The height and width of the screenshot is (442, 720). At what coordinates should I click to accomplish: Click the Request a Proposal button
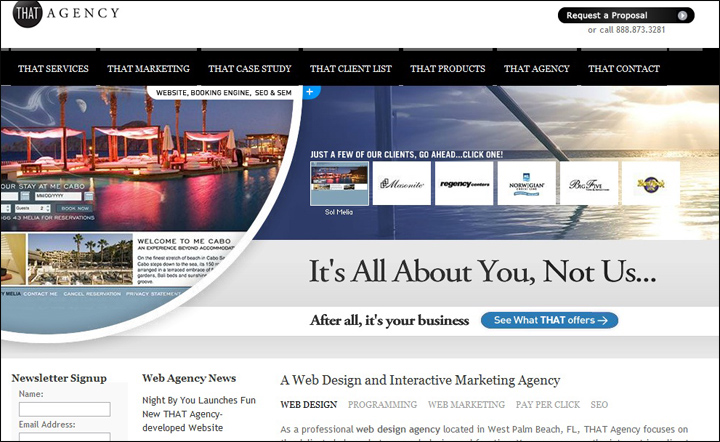coord(626,15)
